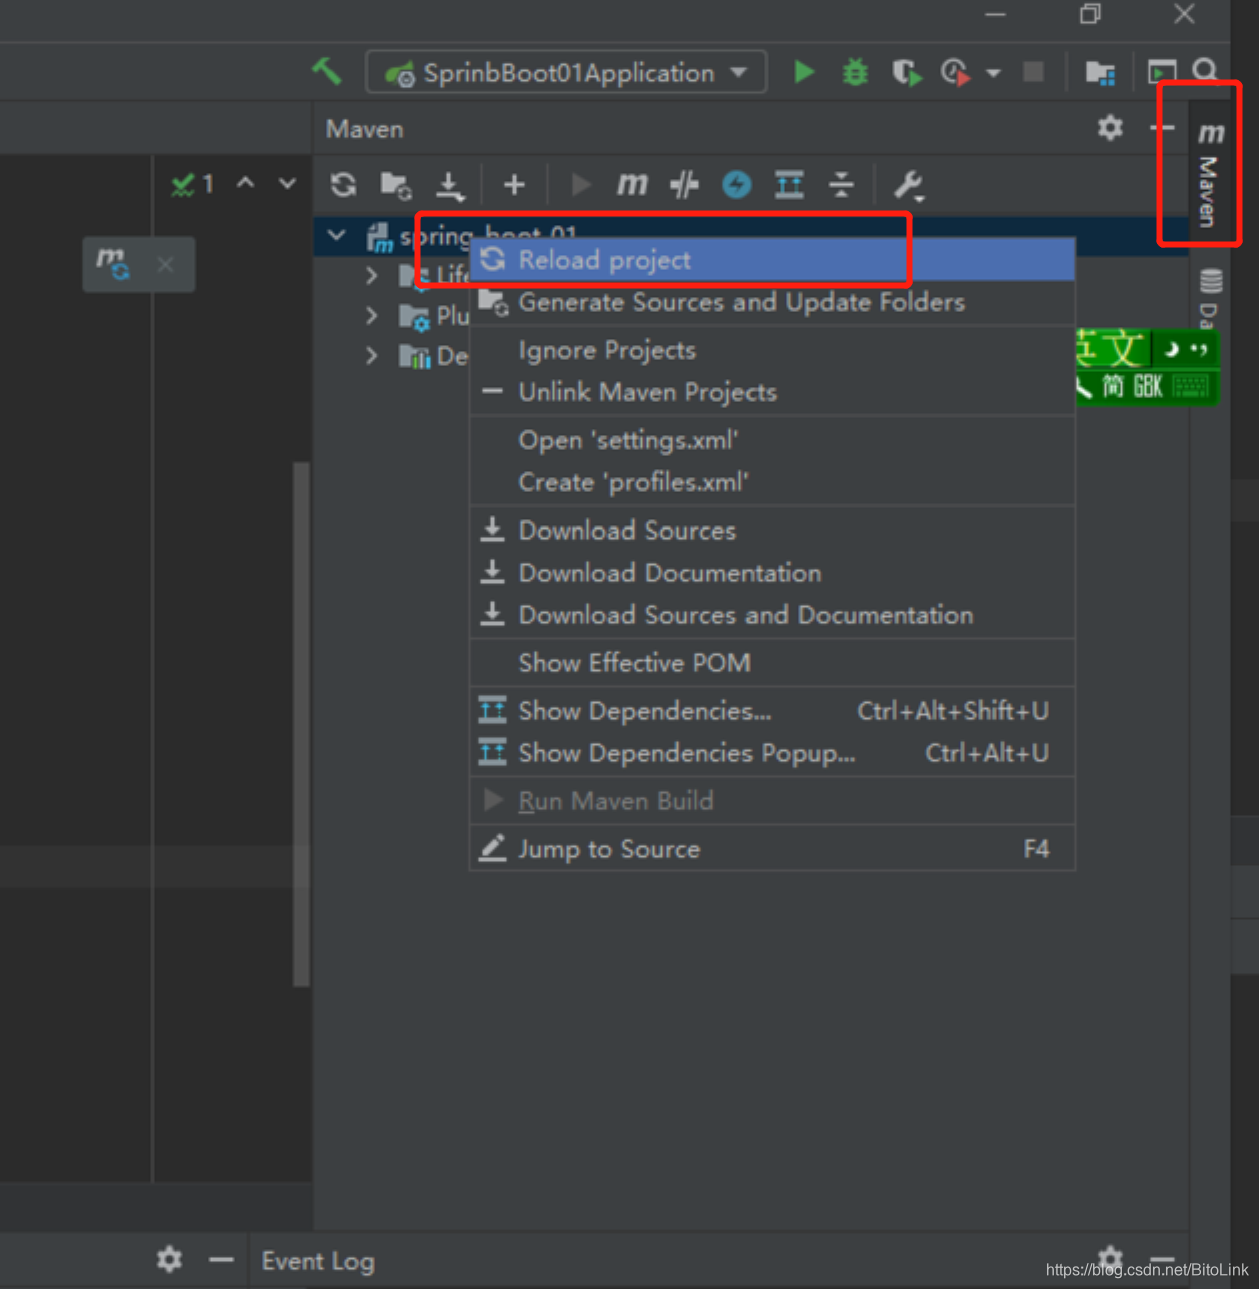Expand the profiler run options arrow
Screen dimensions: 1259x1289
(x=993, y=73)
